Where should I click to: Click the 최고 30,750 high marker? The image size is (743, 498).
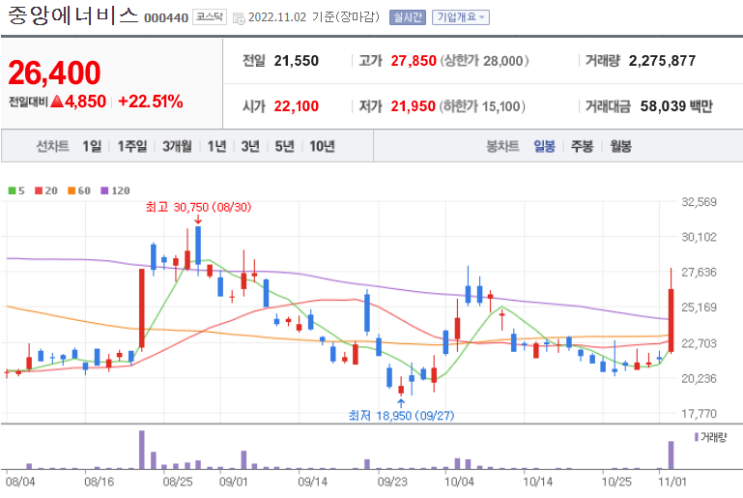[198, 208]
